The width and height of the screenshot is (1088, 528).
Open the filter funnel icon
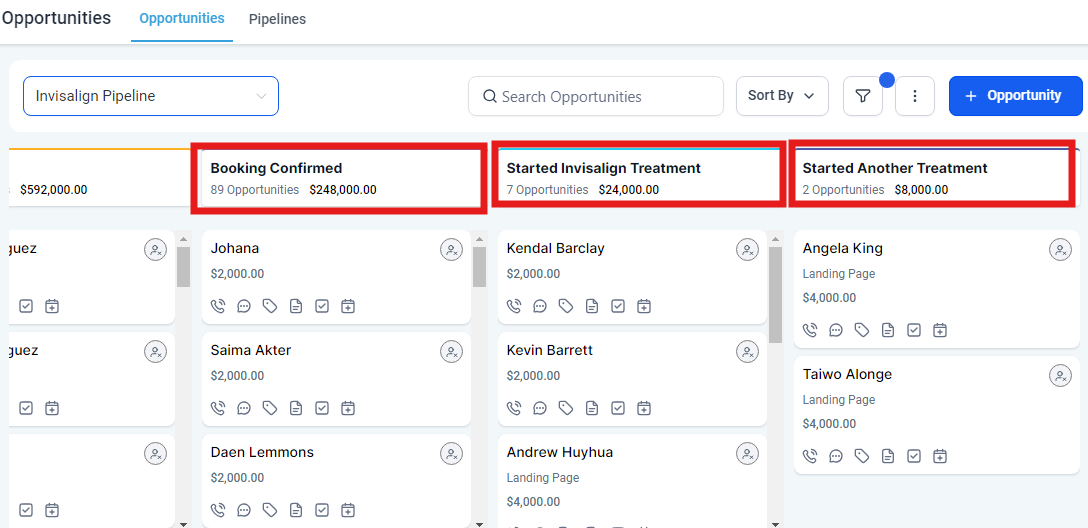862,96
